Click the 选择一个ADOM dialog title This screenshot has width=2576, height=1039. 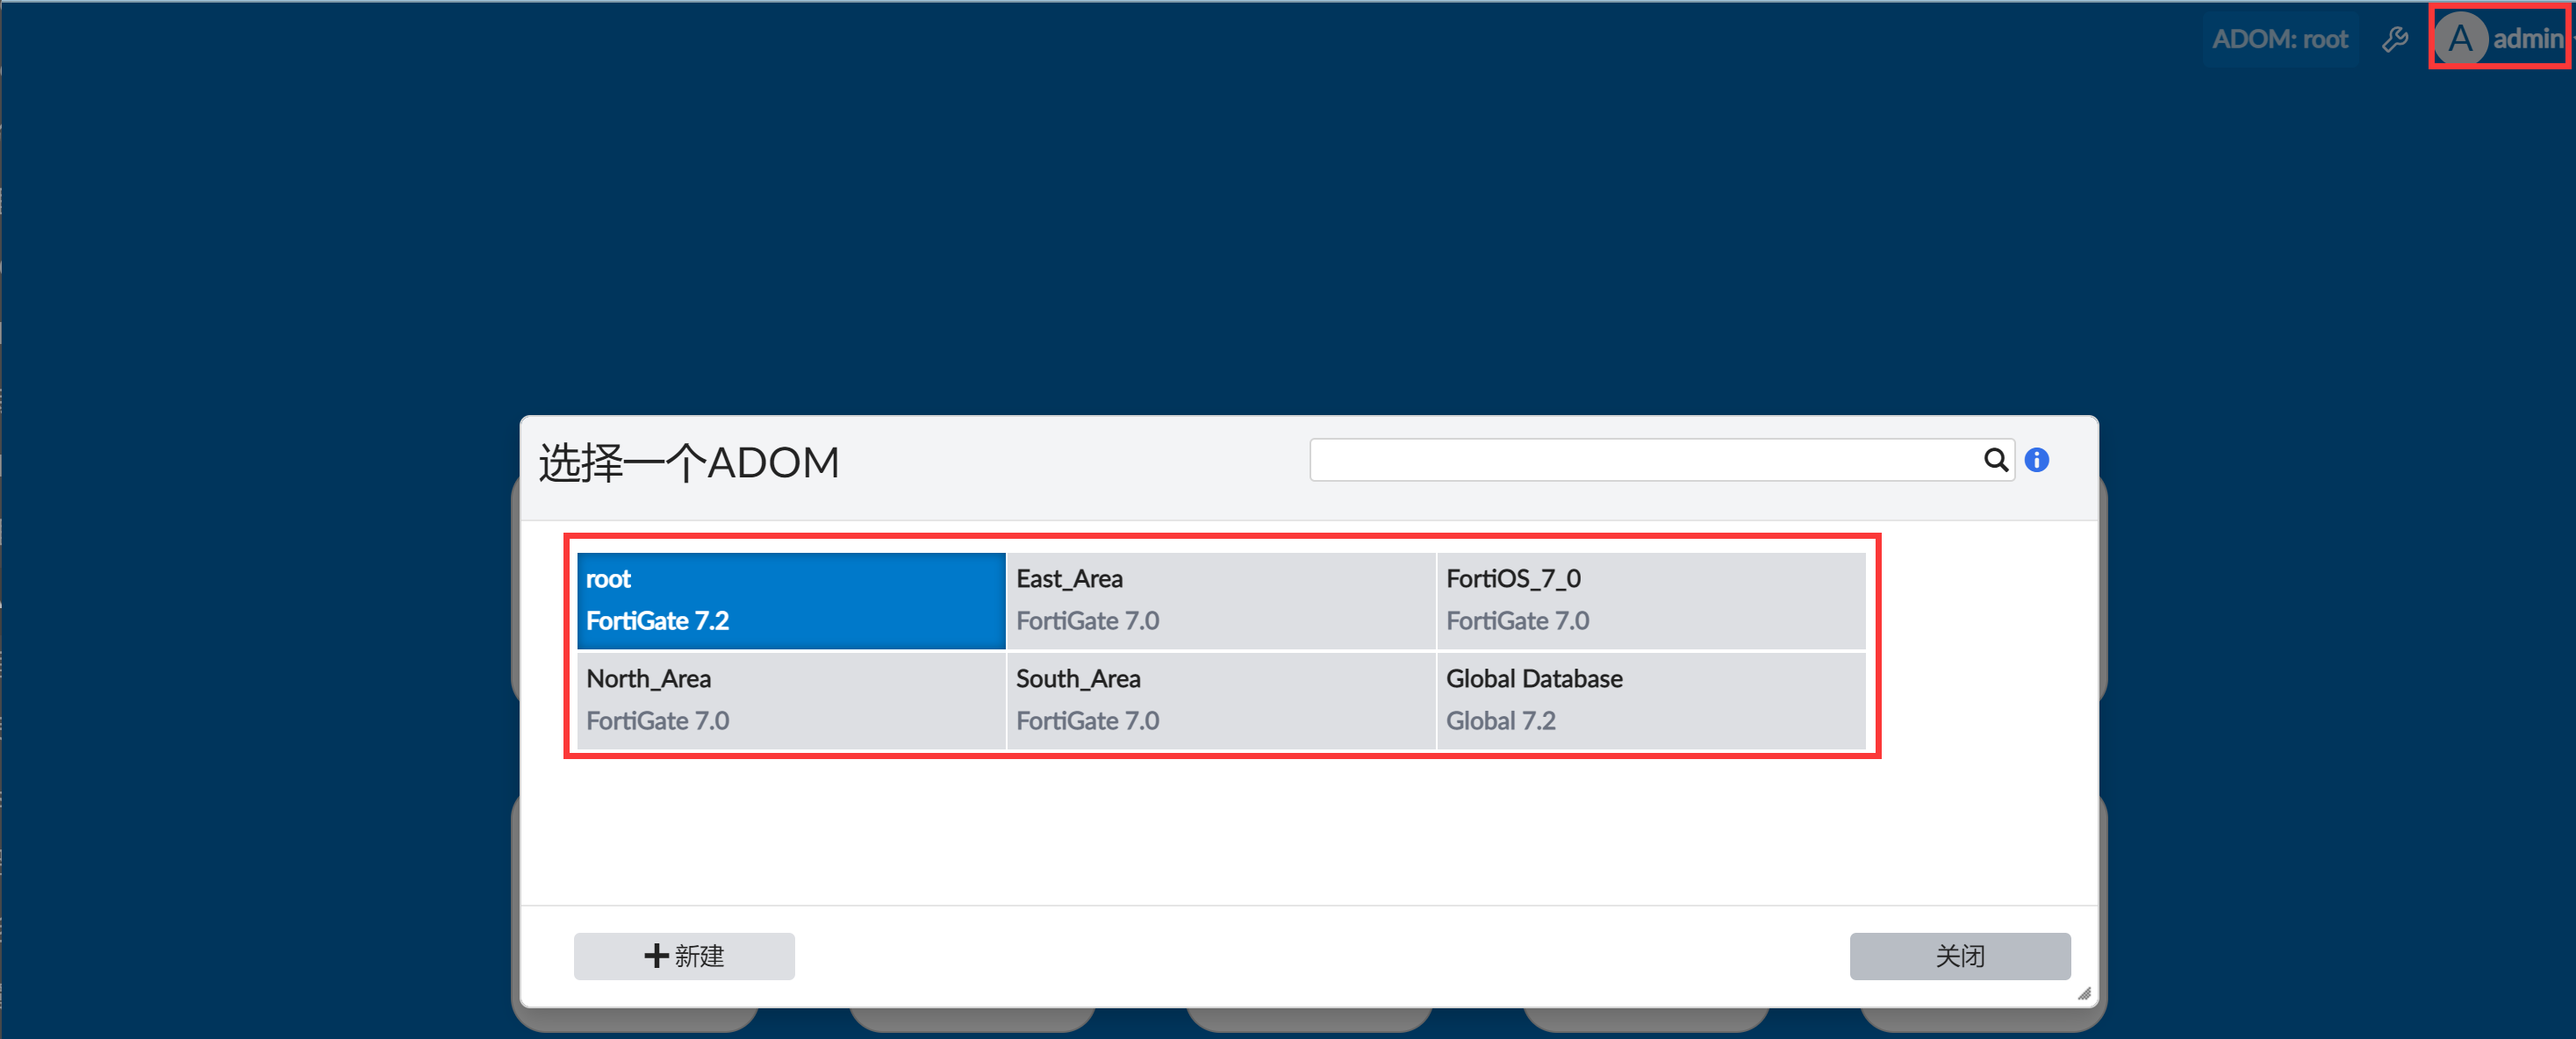pos(688,463)
